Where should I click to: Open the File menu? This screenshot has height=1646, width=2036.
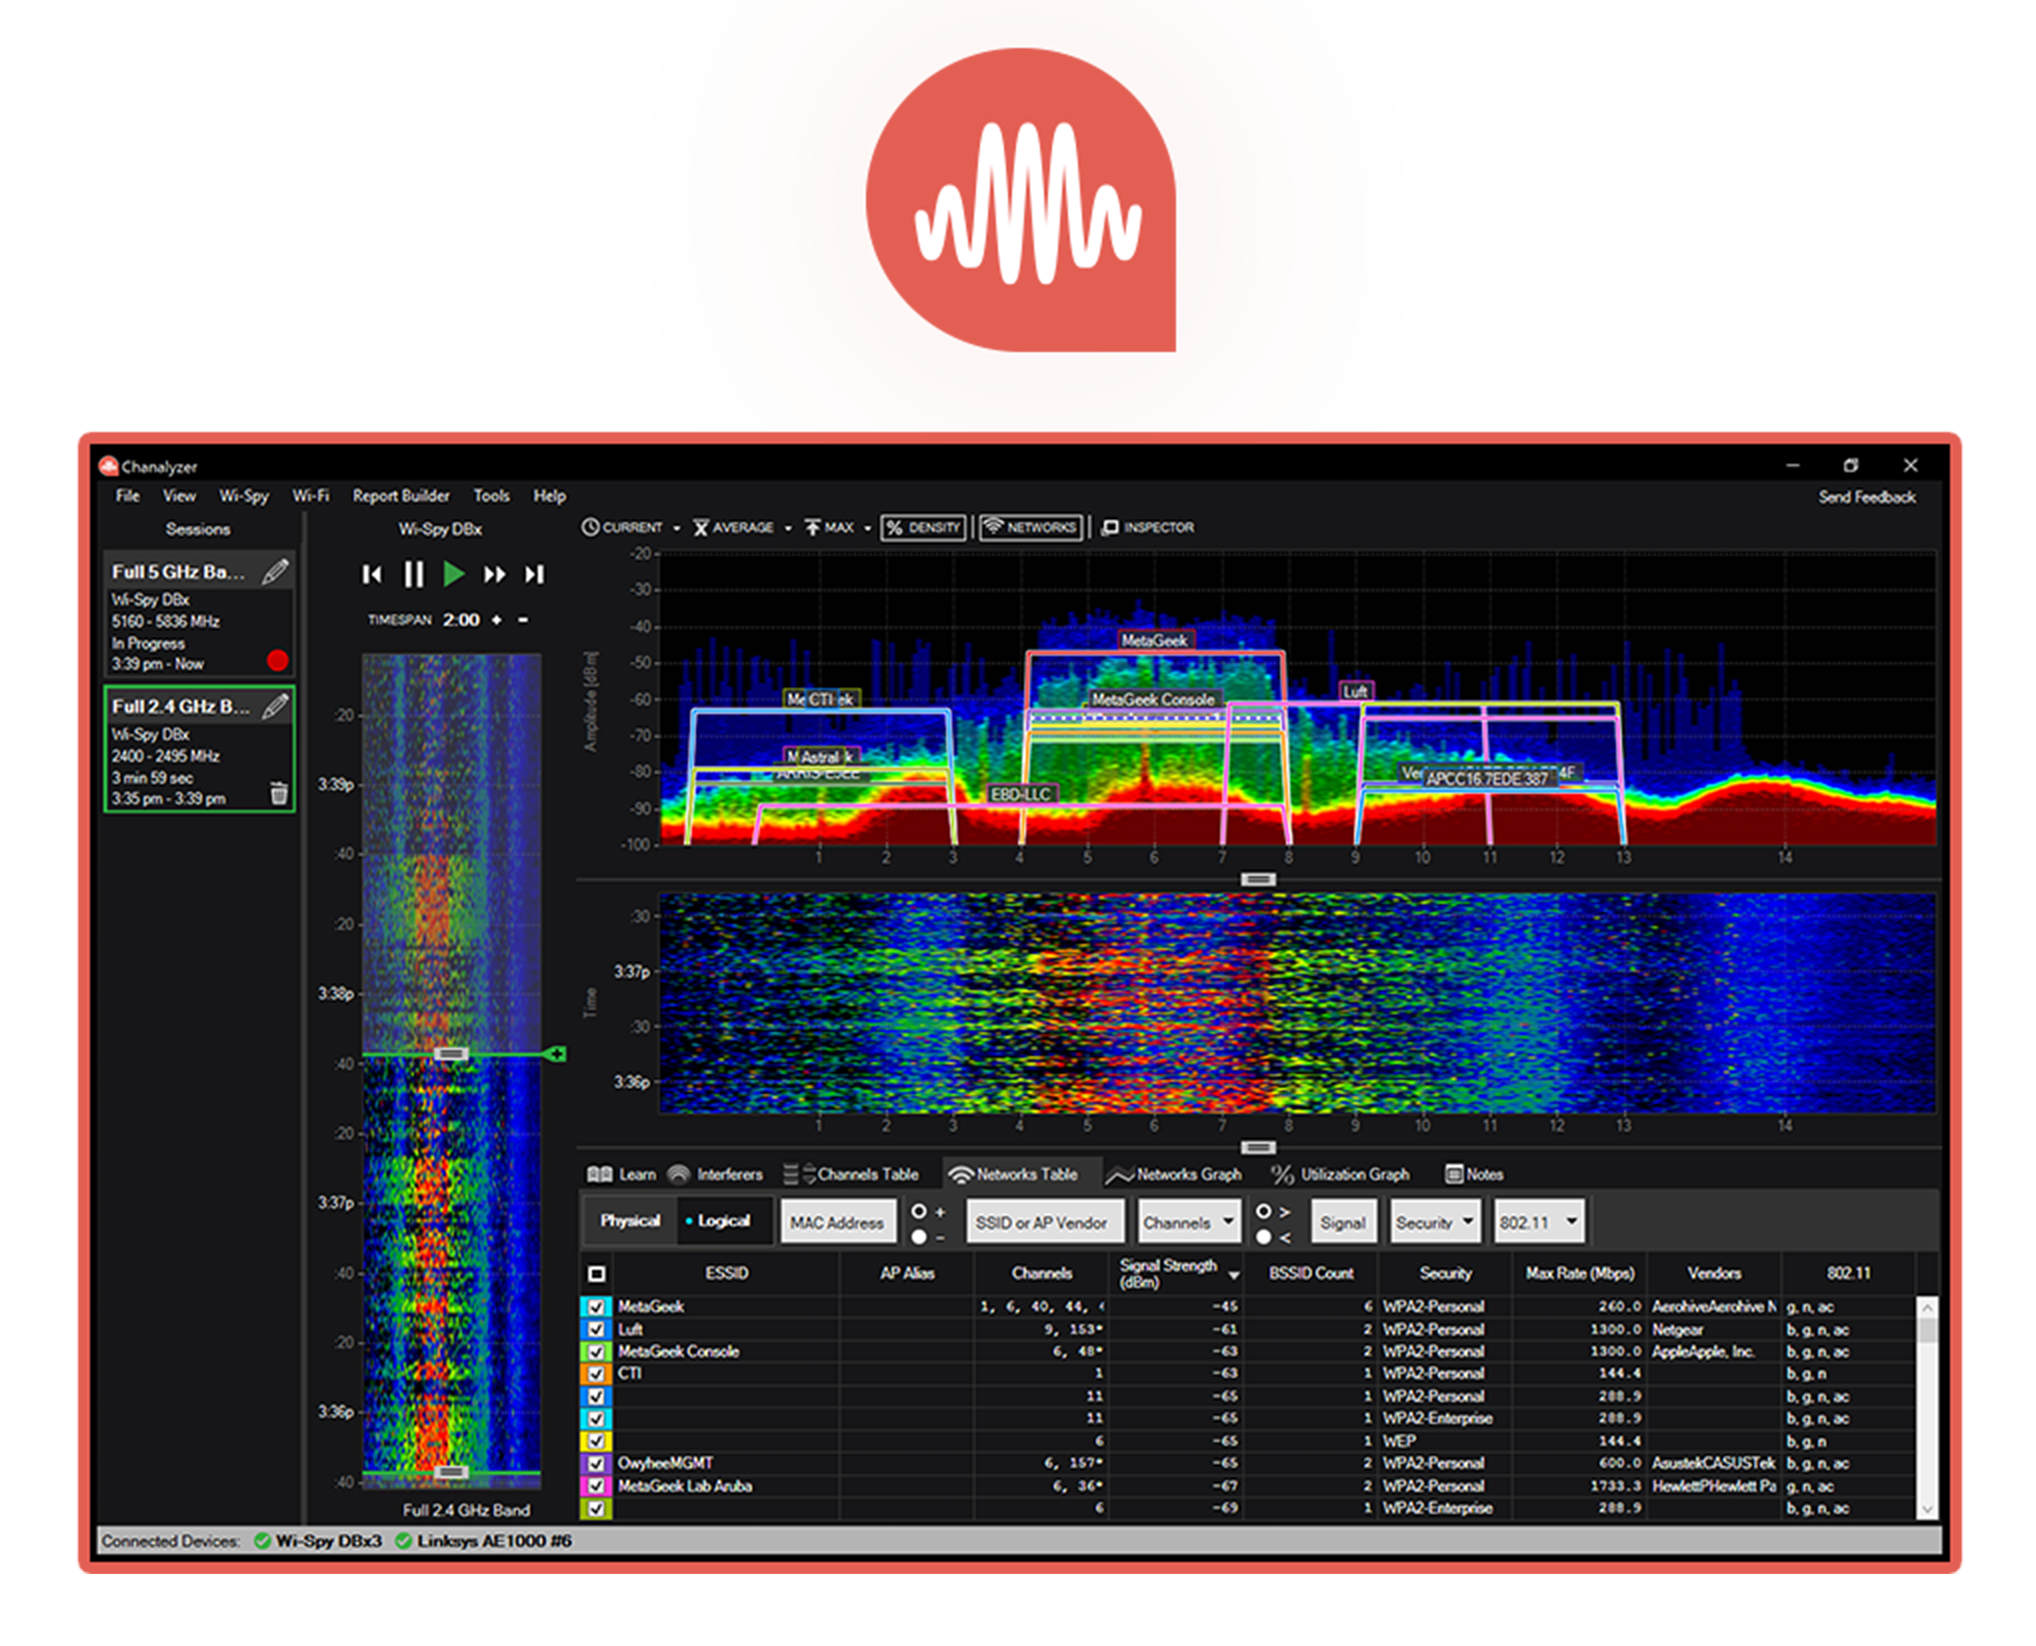point(127,496)
